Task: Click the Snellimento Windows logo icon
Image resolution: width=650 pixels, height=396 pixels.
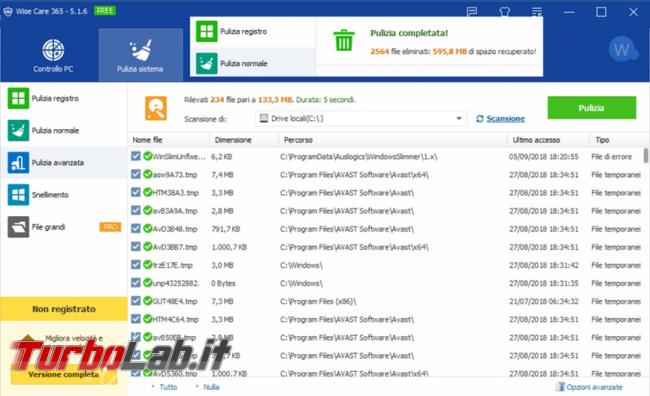Action: tap(18, 194)
